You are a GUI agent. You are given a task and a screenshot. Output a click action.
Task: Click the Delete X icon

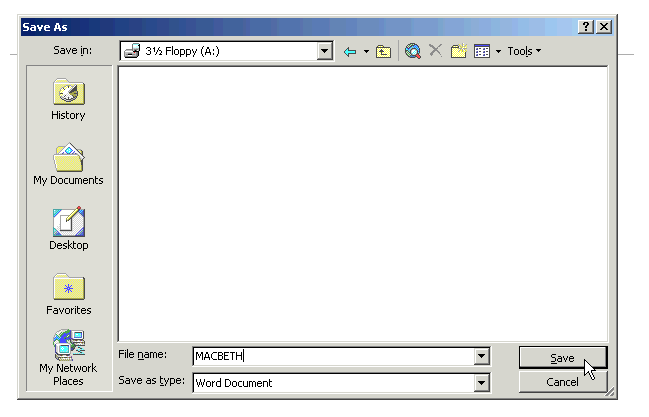tap(435, 51)
